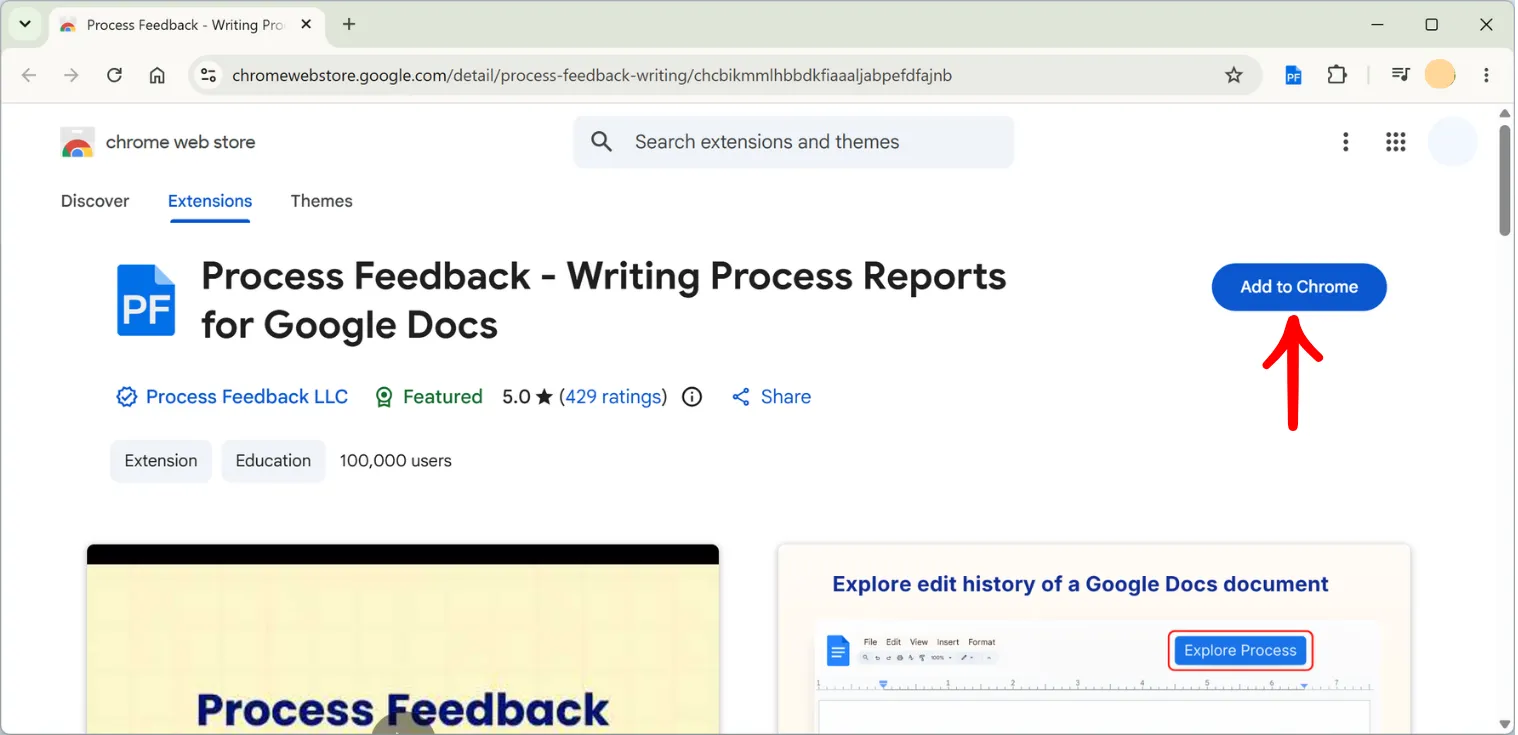The image size is (1518, 735).
Task: Open the Google apps grid
Action: pyautogui.click(x=1396, y=142)
